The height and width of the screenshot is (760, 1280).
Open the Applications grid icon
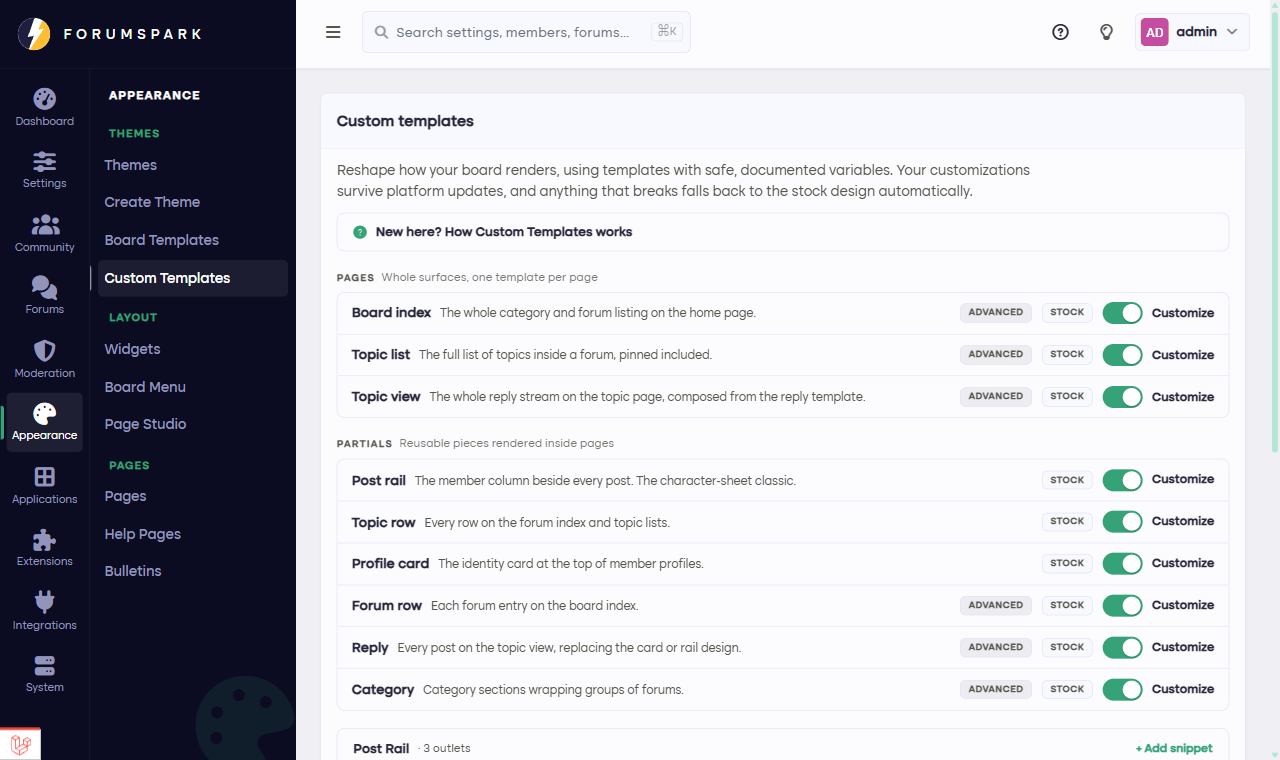coord(44,477)
